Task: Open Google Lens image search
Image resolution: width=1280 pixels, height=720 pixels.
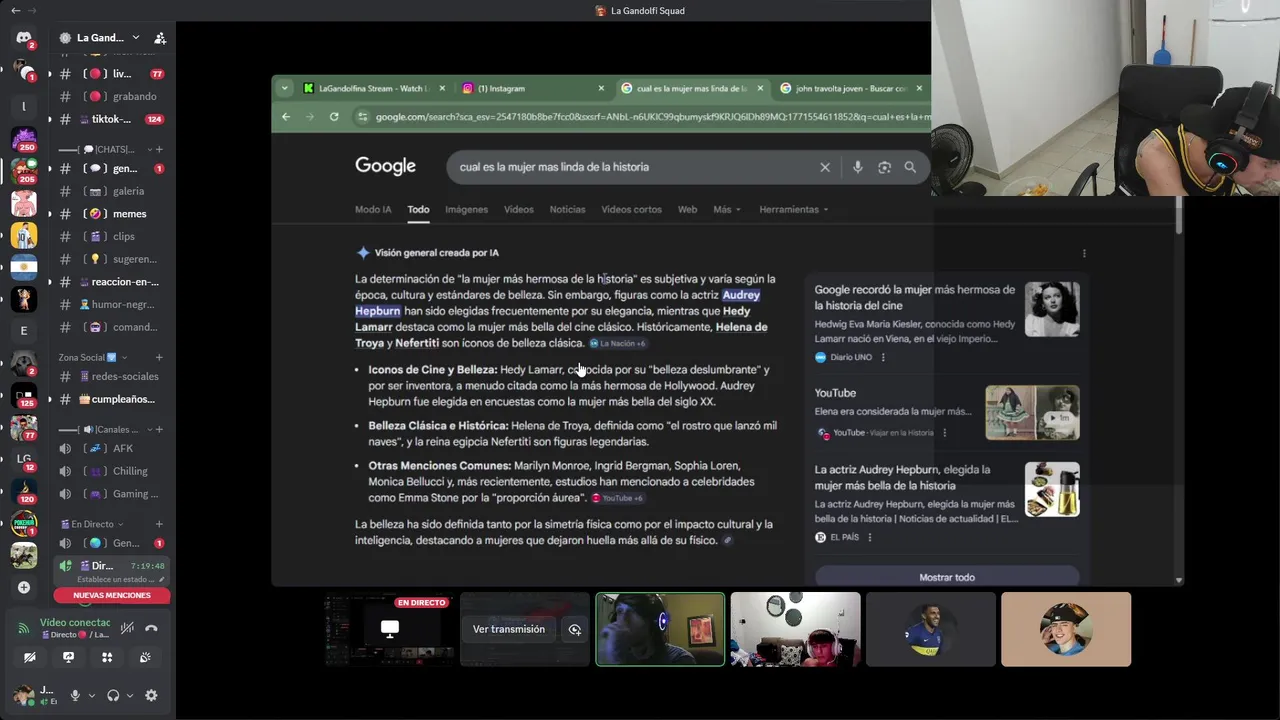Action: pyautogui.click(x=884, y=167)
